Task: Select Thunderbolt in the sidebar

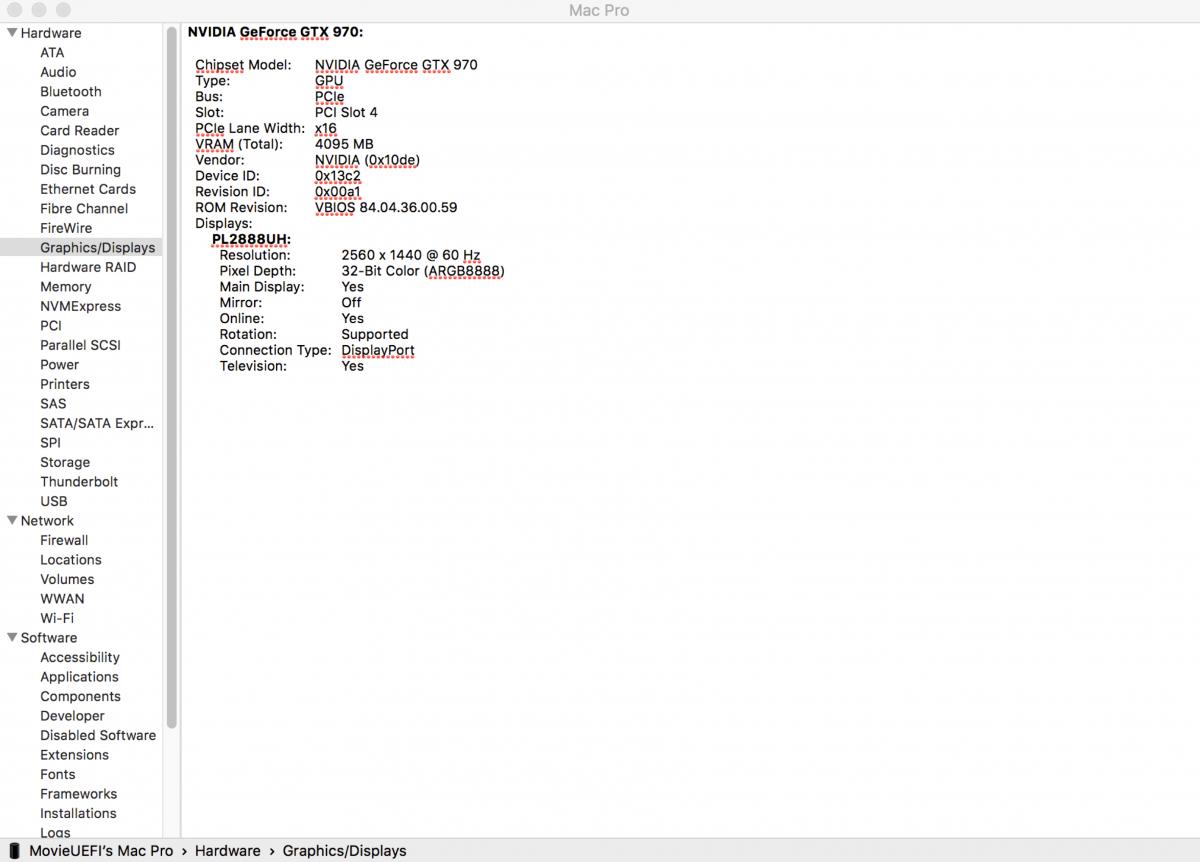Action: pyautogui.click(x=79, y=482)
